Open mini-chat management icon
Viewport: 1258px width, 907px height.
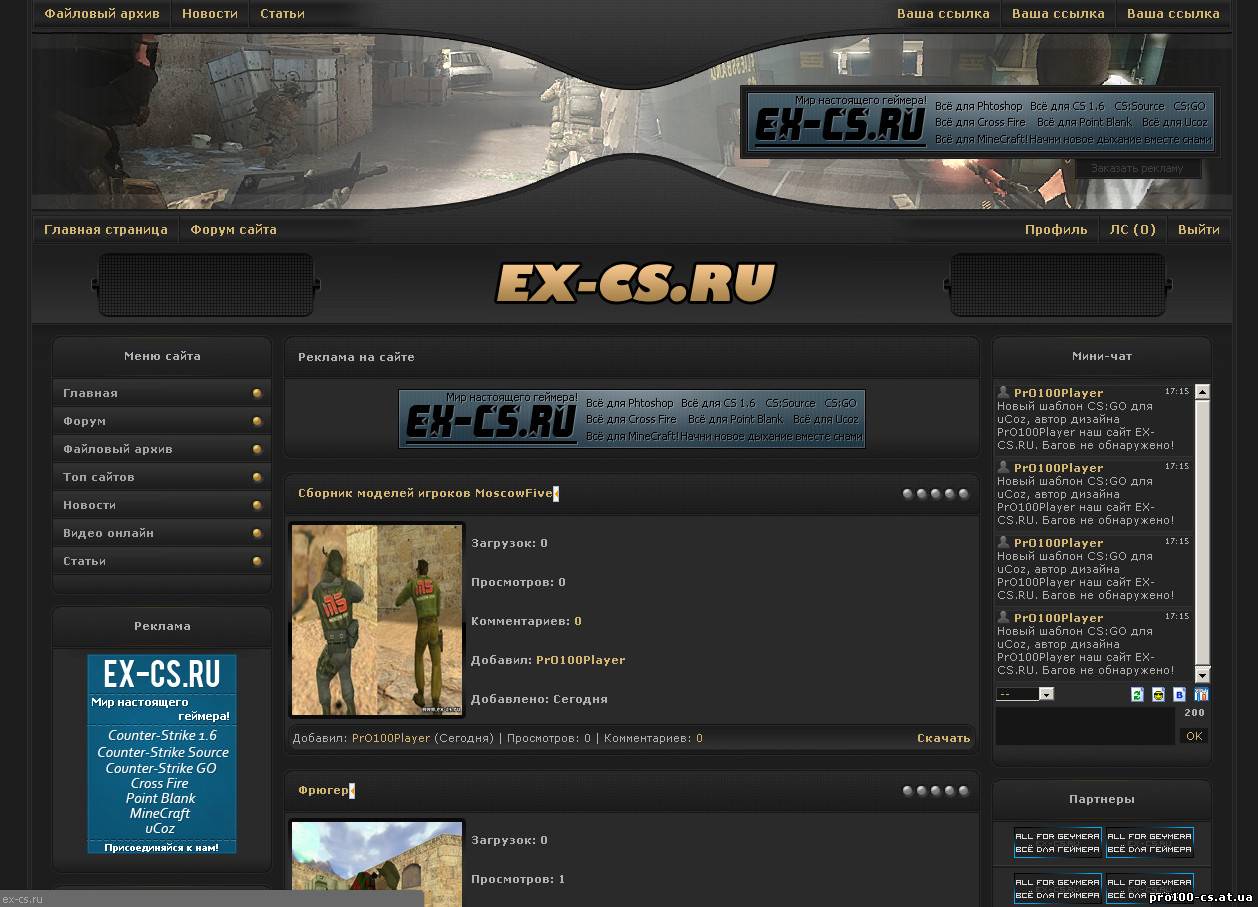[1201, 694]
